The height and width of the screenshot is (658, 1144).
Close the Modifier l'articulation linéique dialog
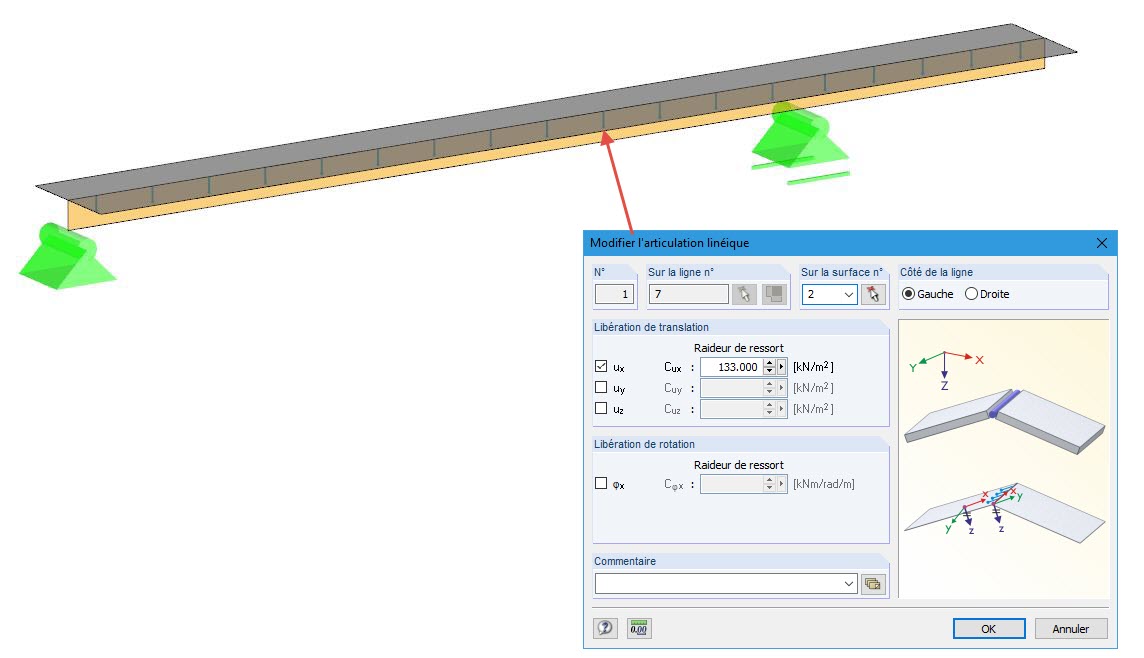(1102, 243)
